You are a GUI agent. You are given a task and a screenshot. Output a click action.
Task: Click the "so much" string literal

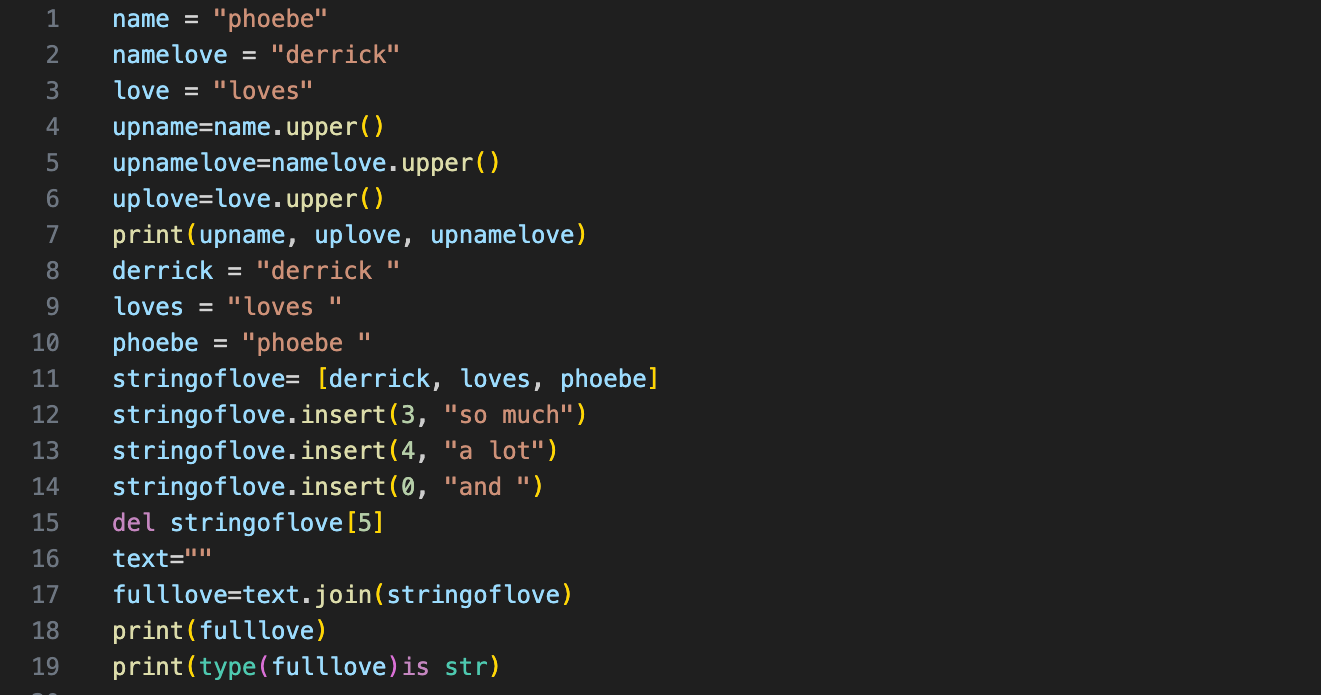pos(516,414)
